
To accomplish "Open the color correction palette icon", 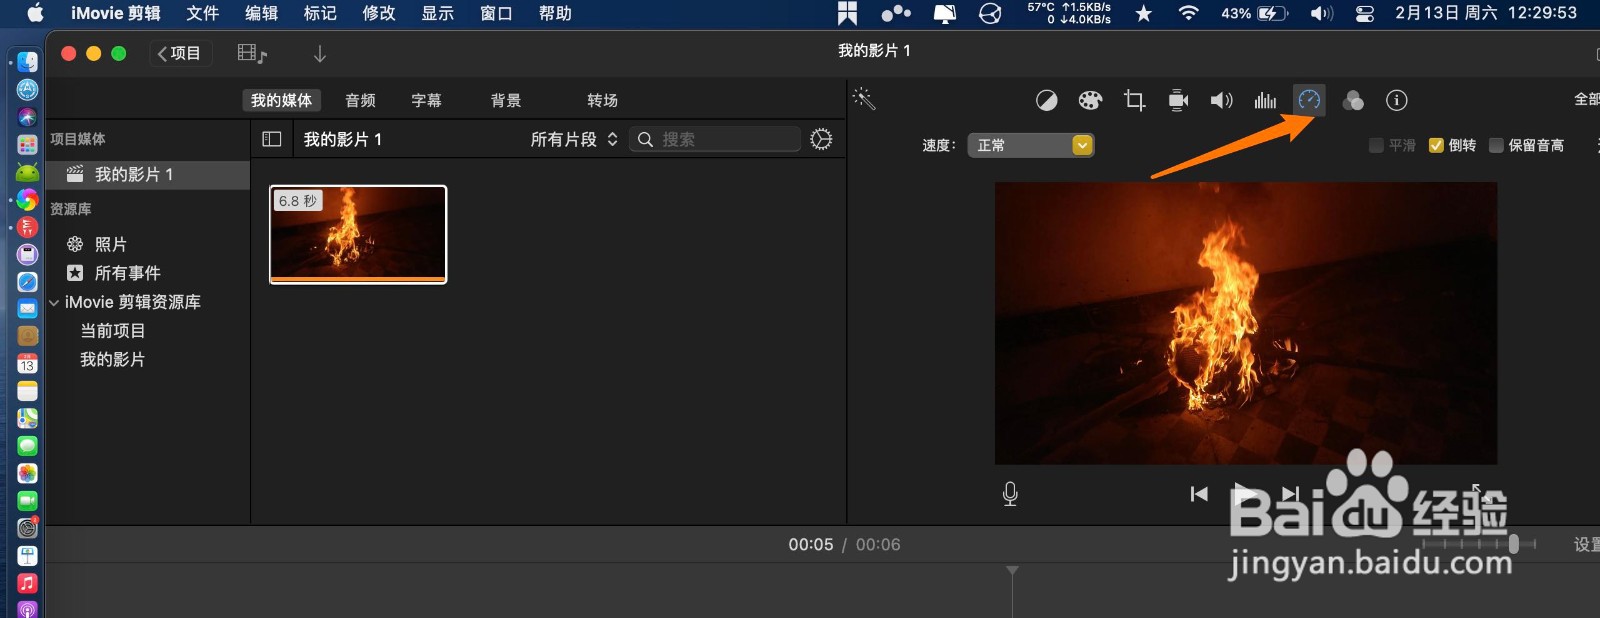I will 1090,100.
